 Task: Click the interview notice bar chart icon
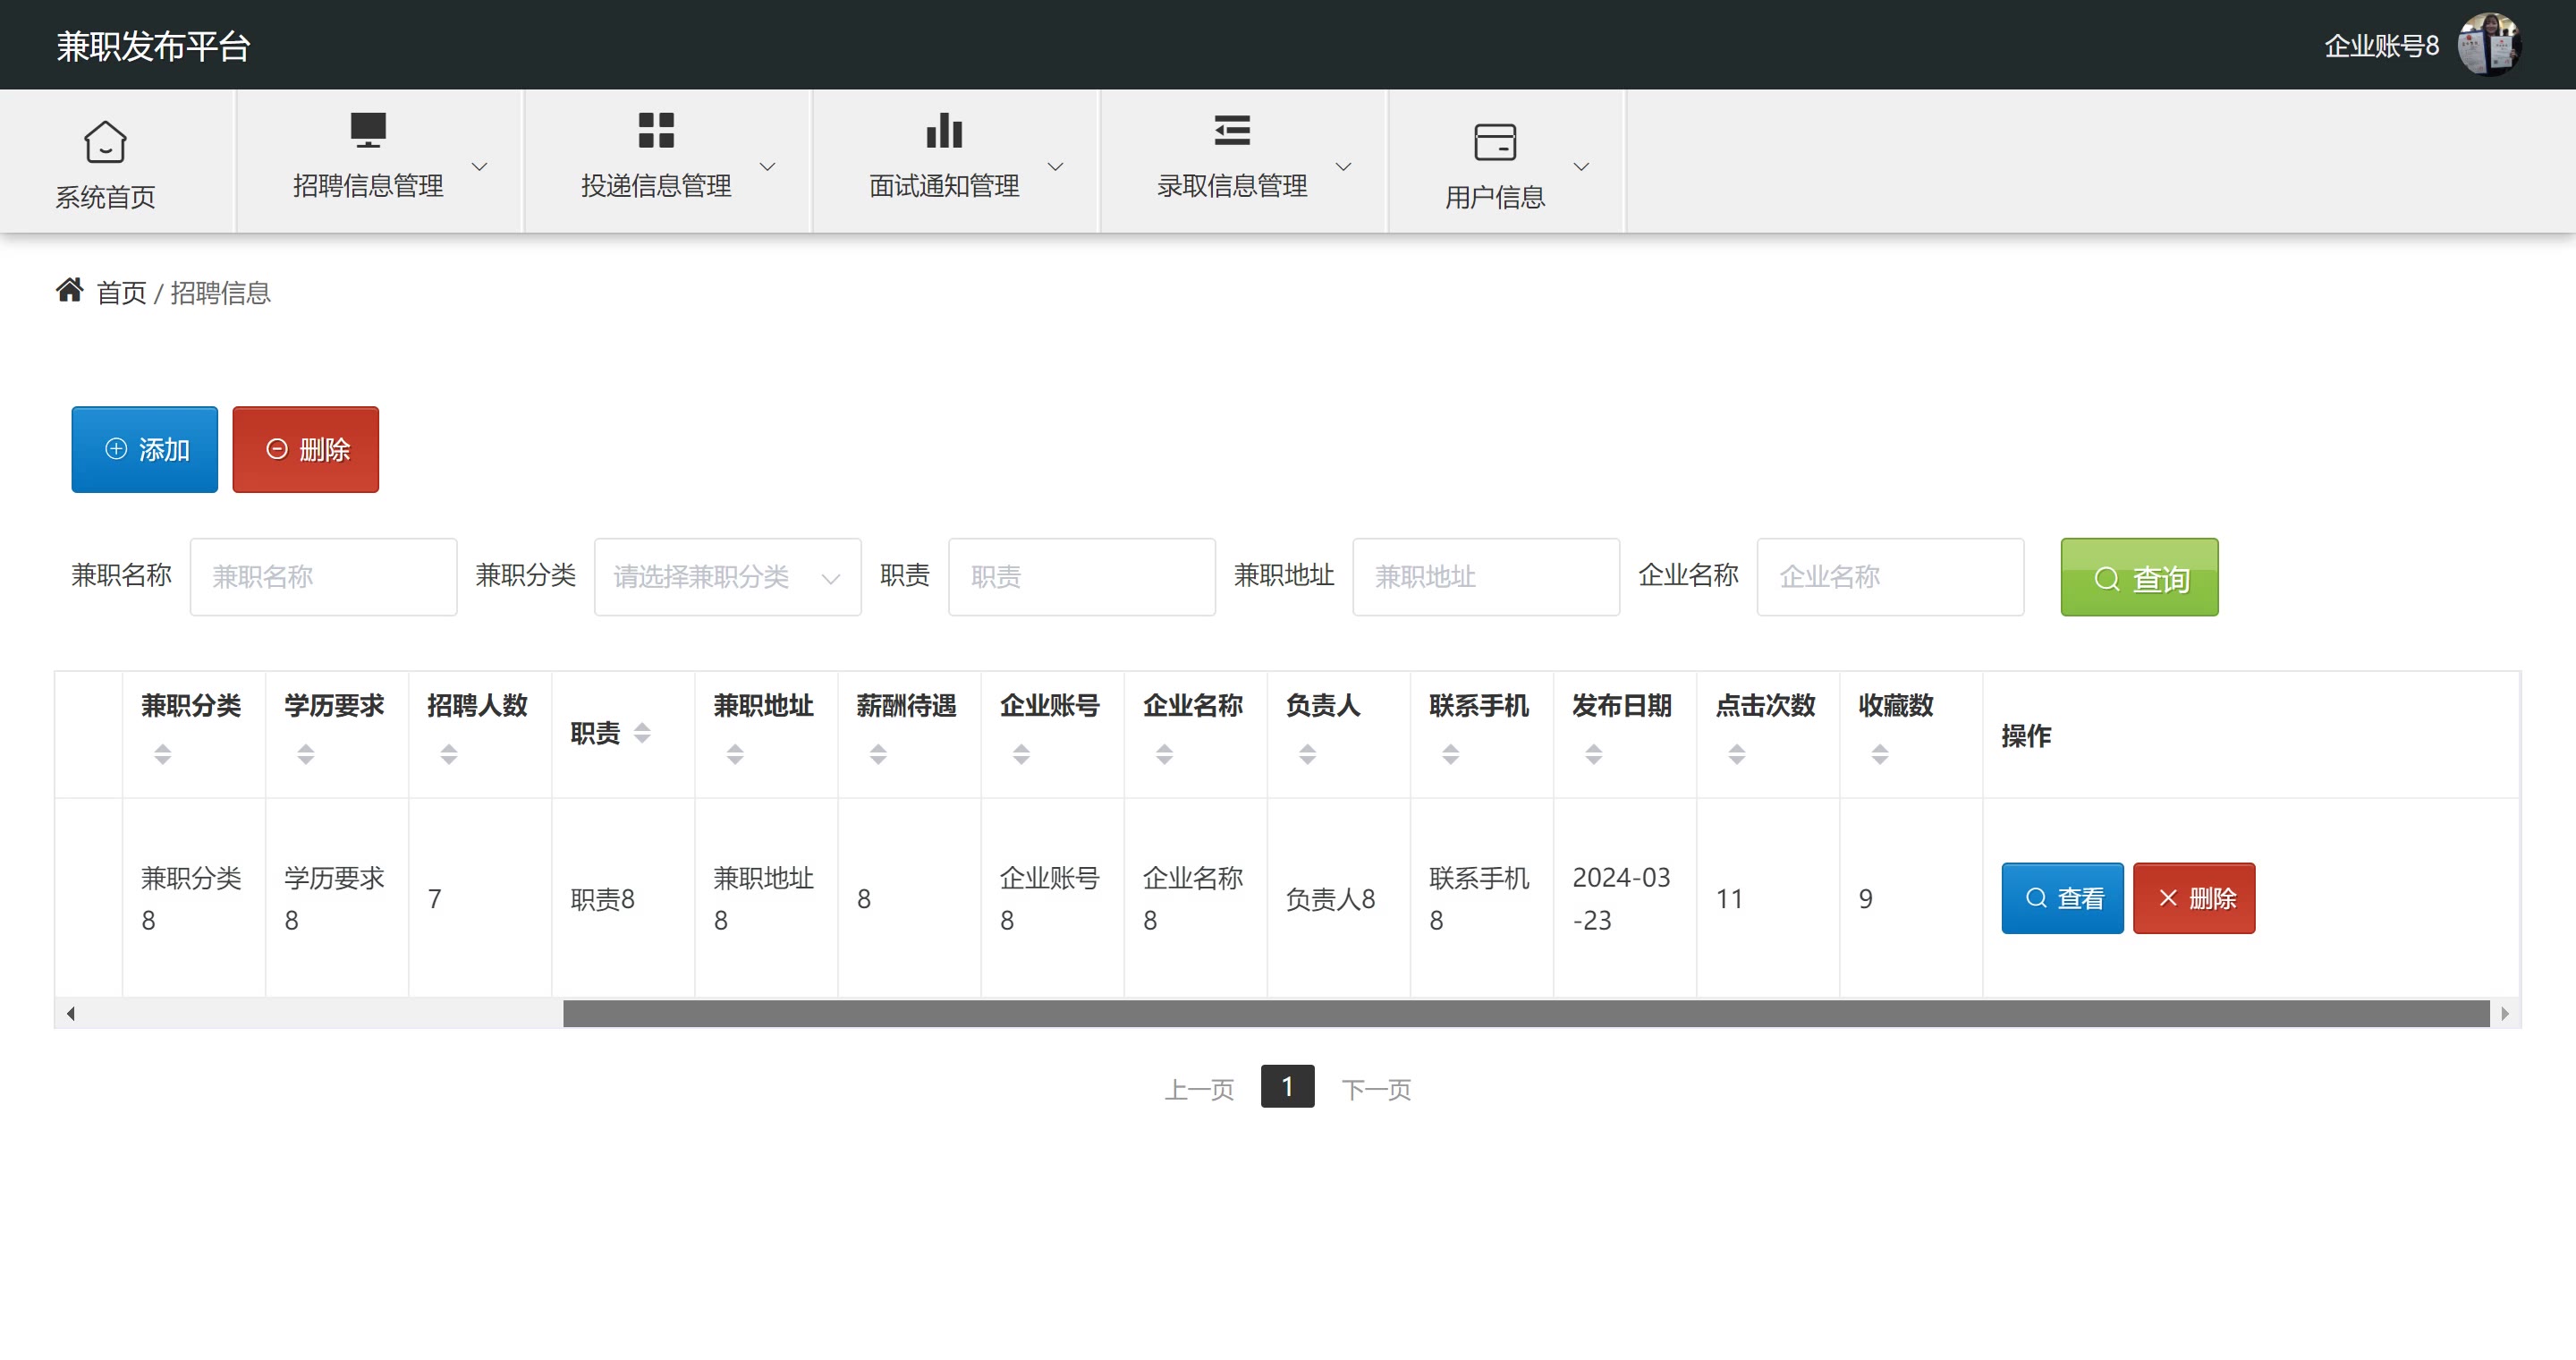[944, 130]
